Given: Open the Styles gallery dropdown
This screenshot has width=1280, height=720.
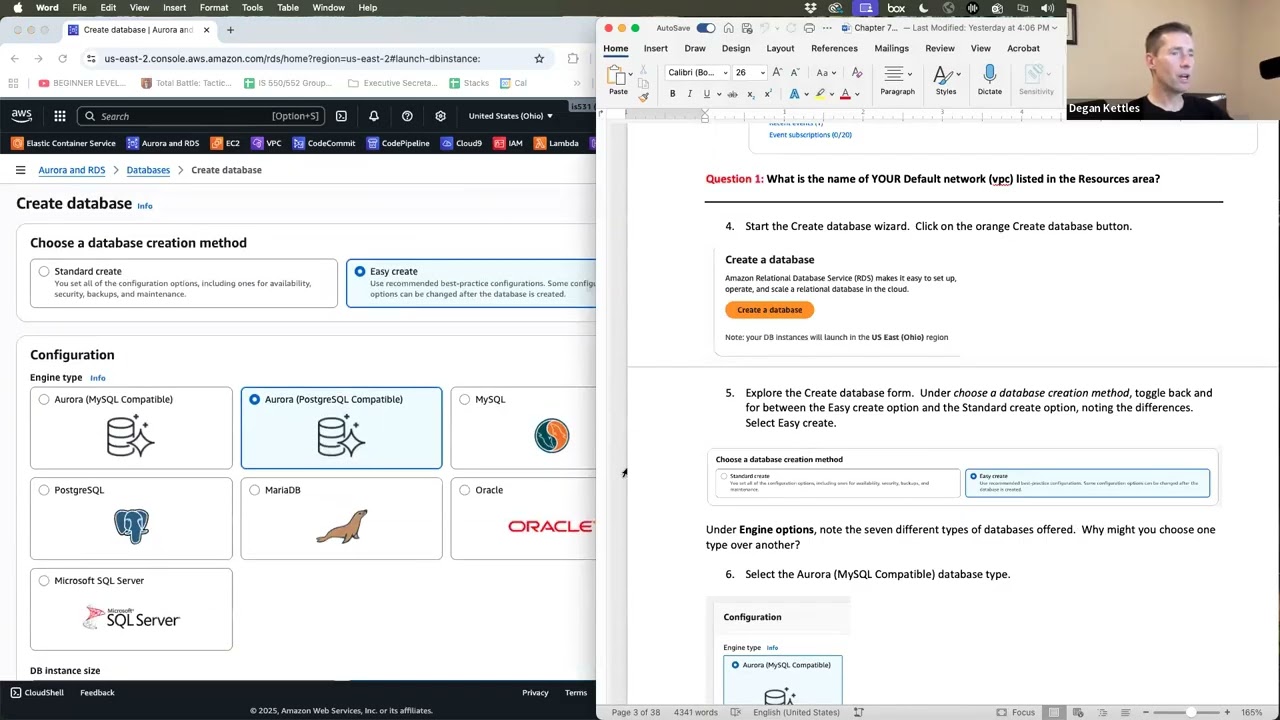Looking at the screenshot, I should point(945,80).
